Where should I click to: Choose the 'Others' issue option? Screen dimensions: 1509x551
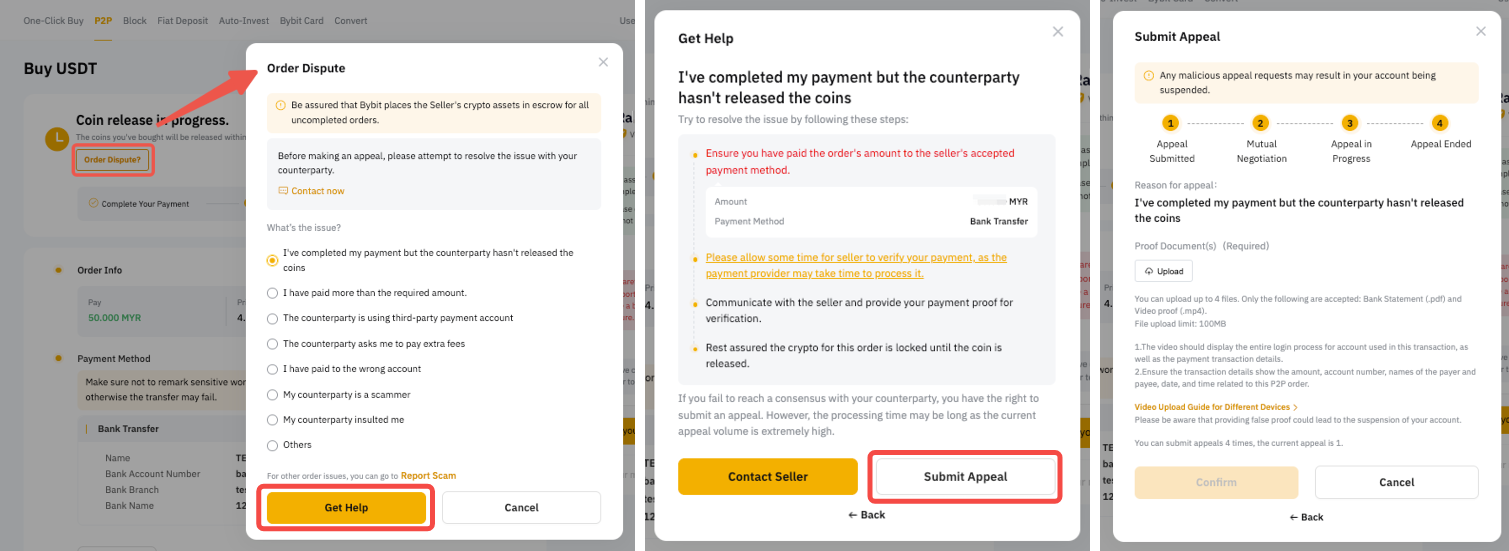(x=272, y=445)
